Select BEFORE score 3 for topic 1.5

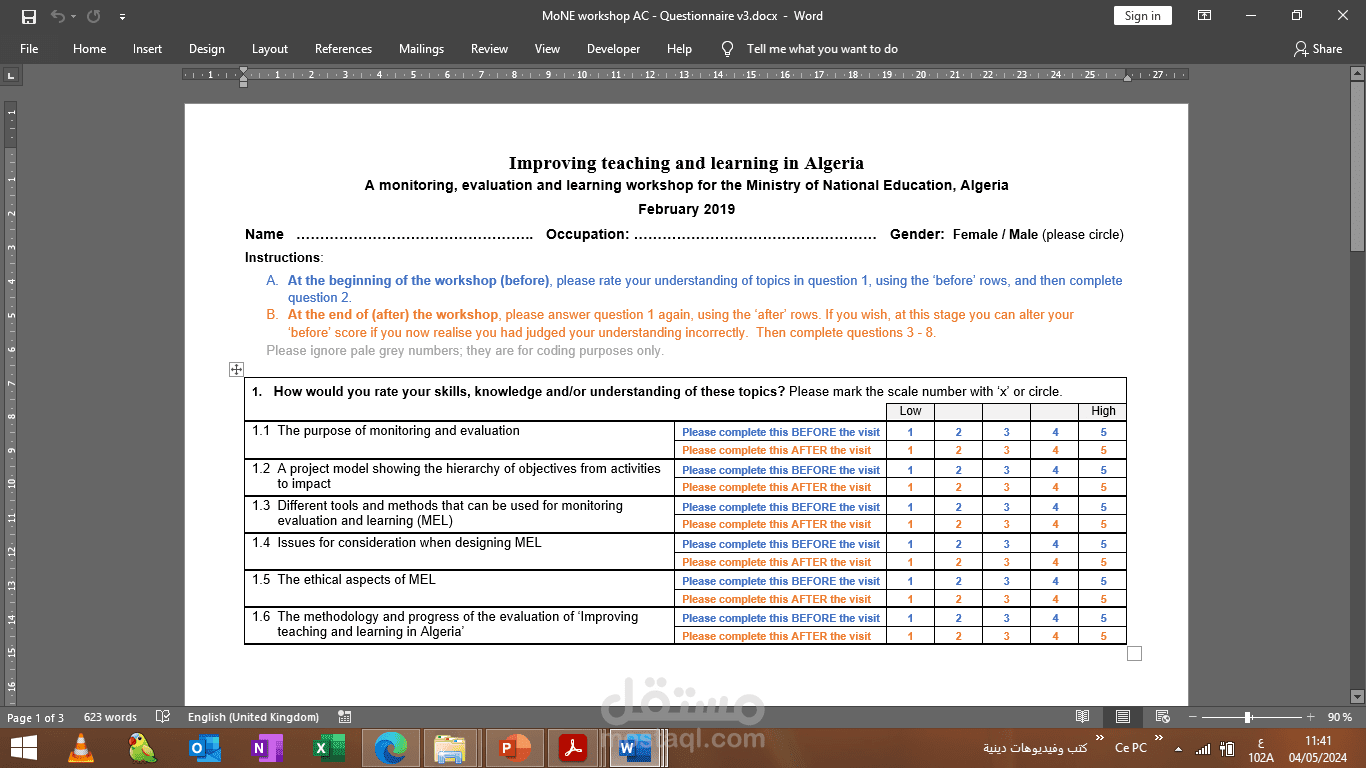tap(1006, 581)
